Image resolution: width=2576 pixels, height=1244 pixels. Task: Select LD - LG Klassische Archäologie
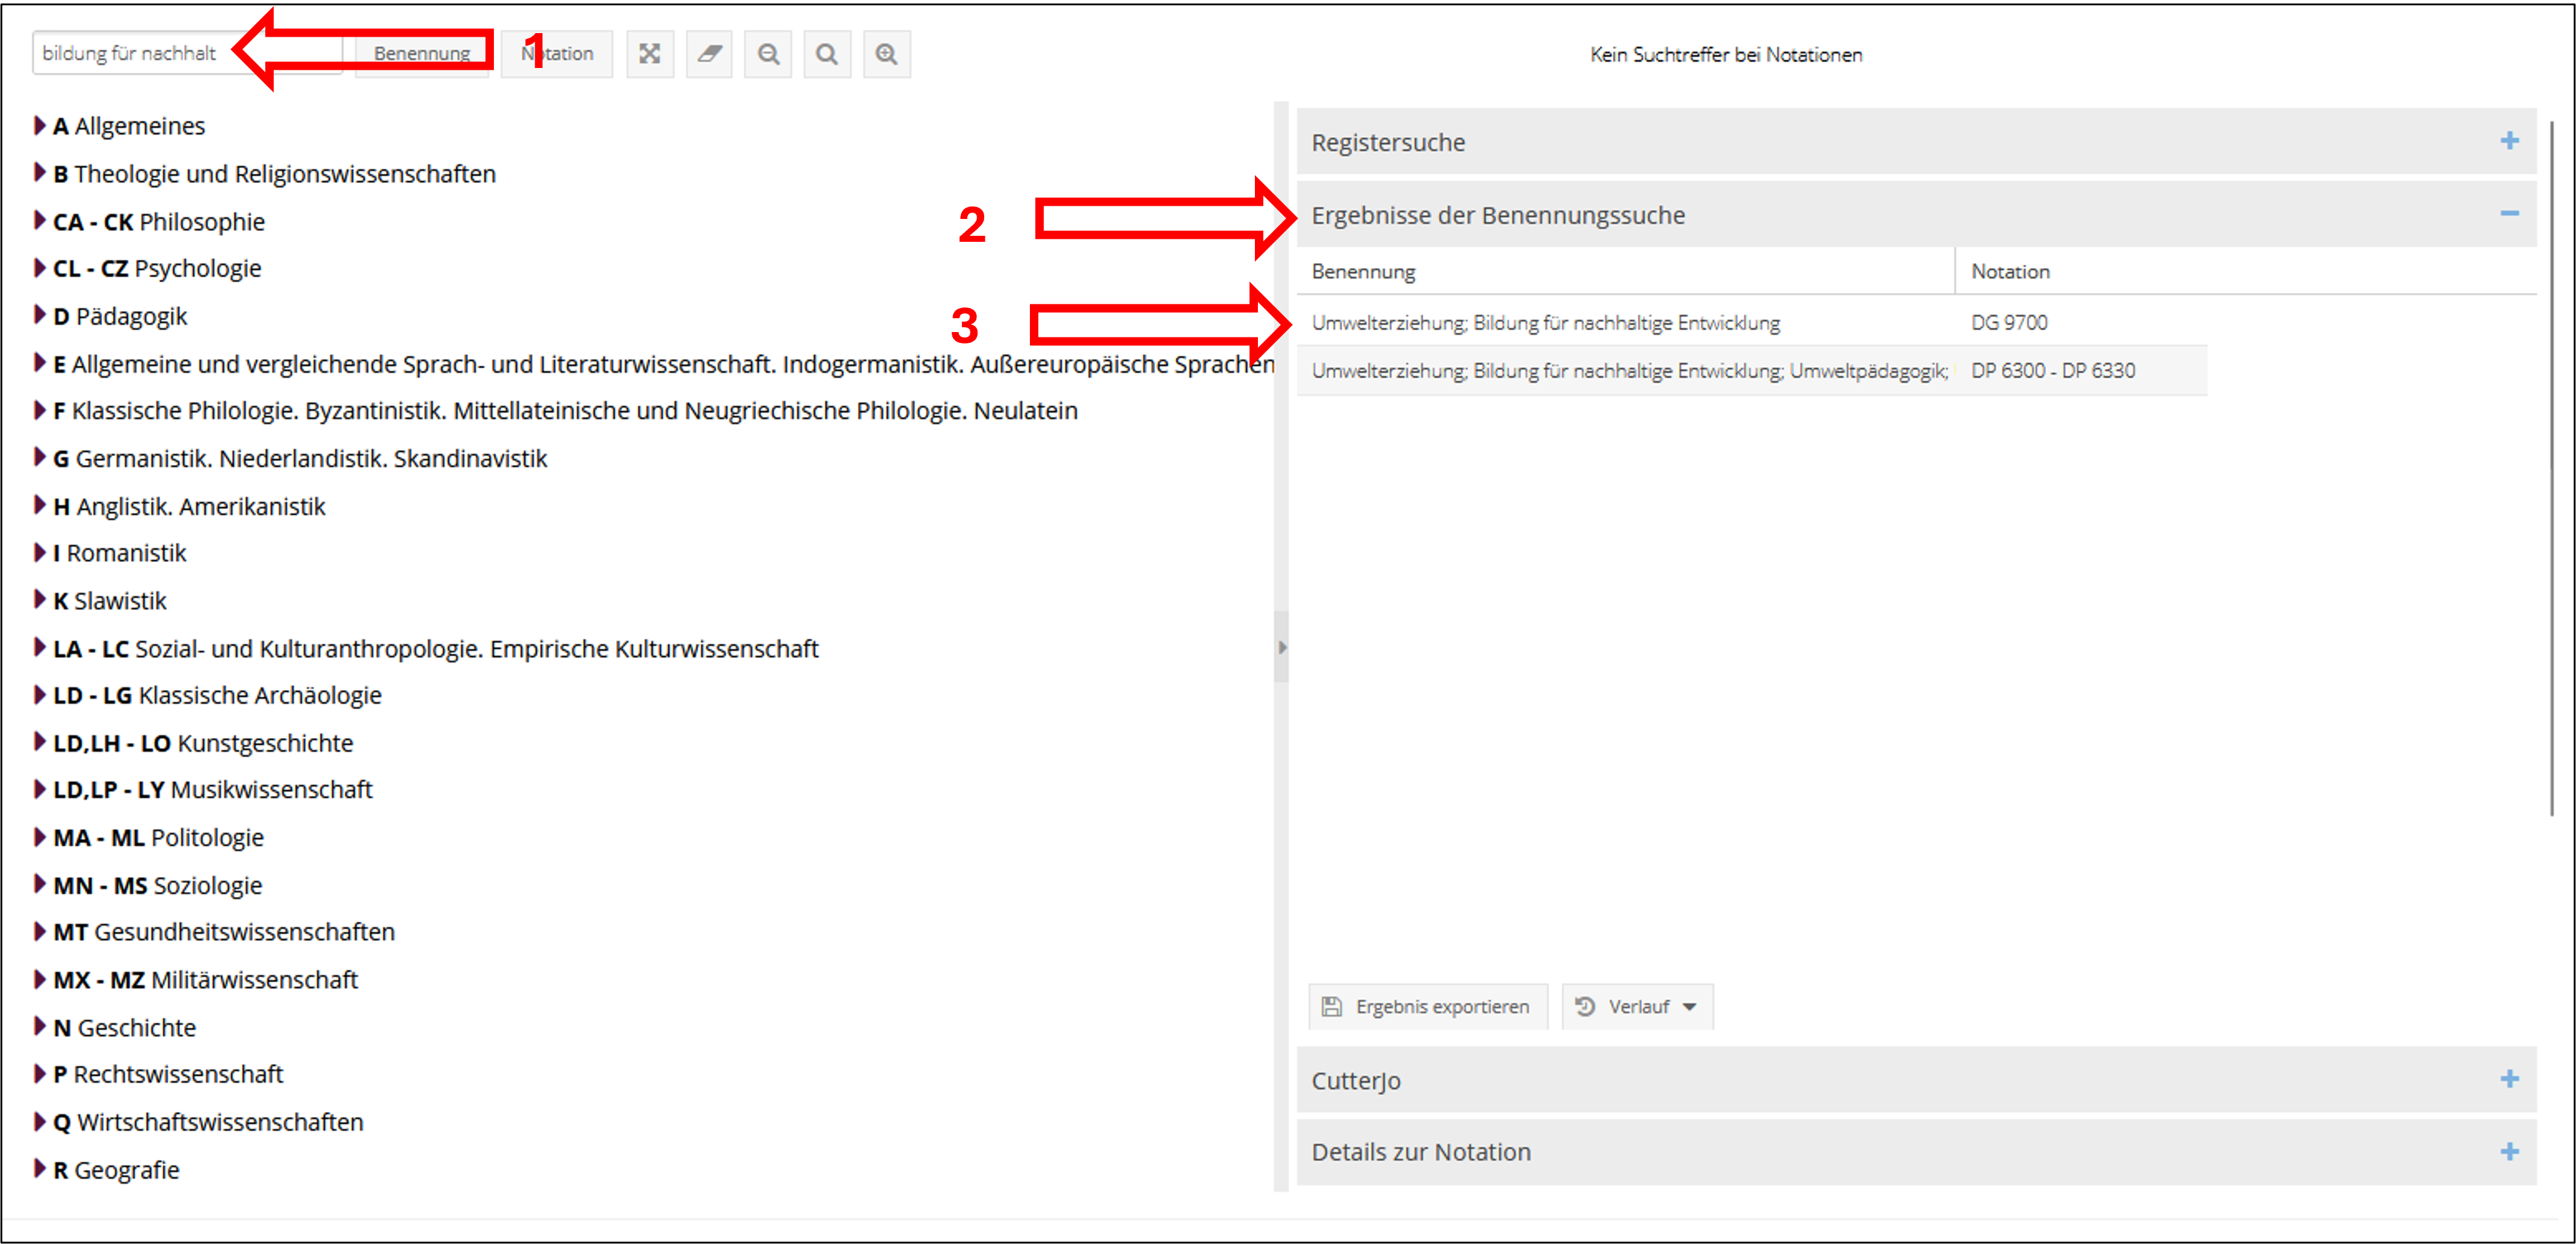pos(217,695)
